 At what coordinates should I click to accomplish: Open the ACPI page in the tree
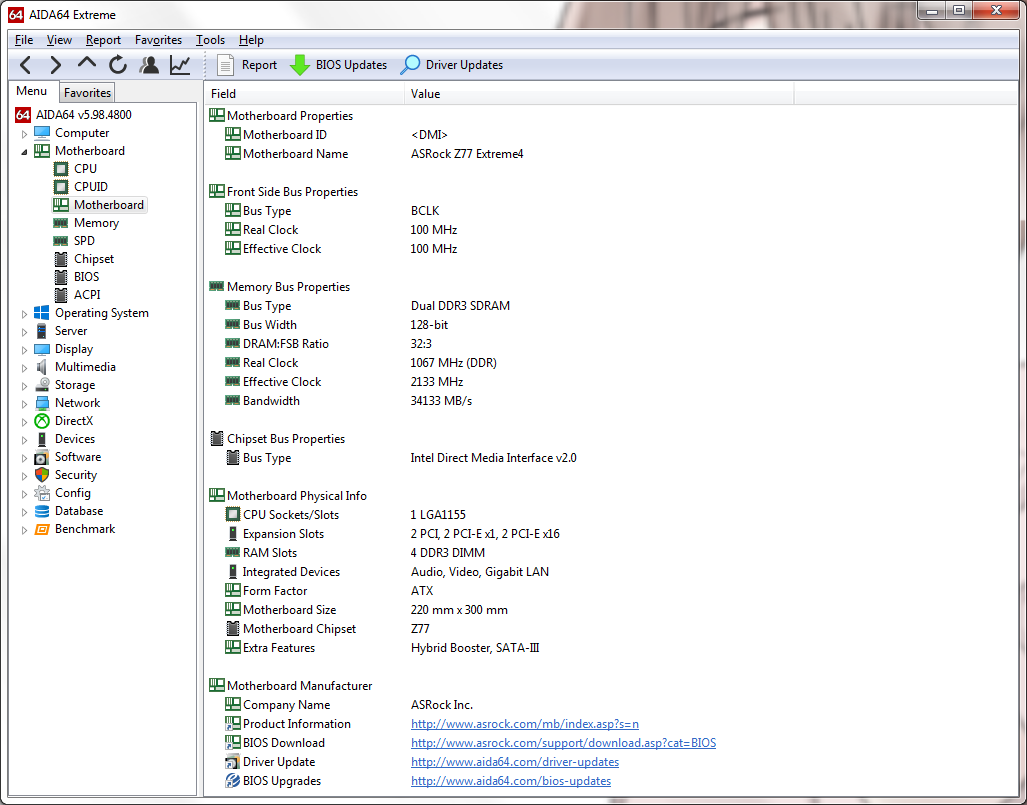click(87, 295)
